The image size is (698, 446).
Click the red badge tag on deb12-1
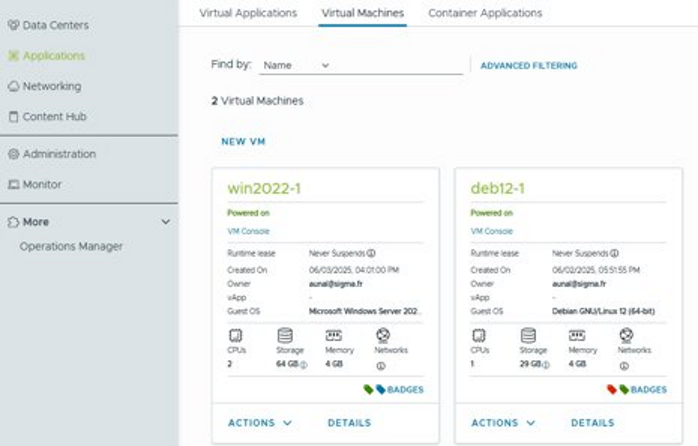click(x=610, y=389)
